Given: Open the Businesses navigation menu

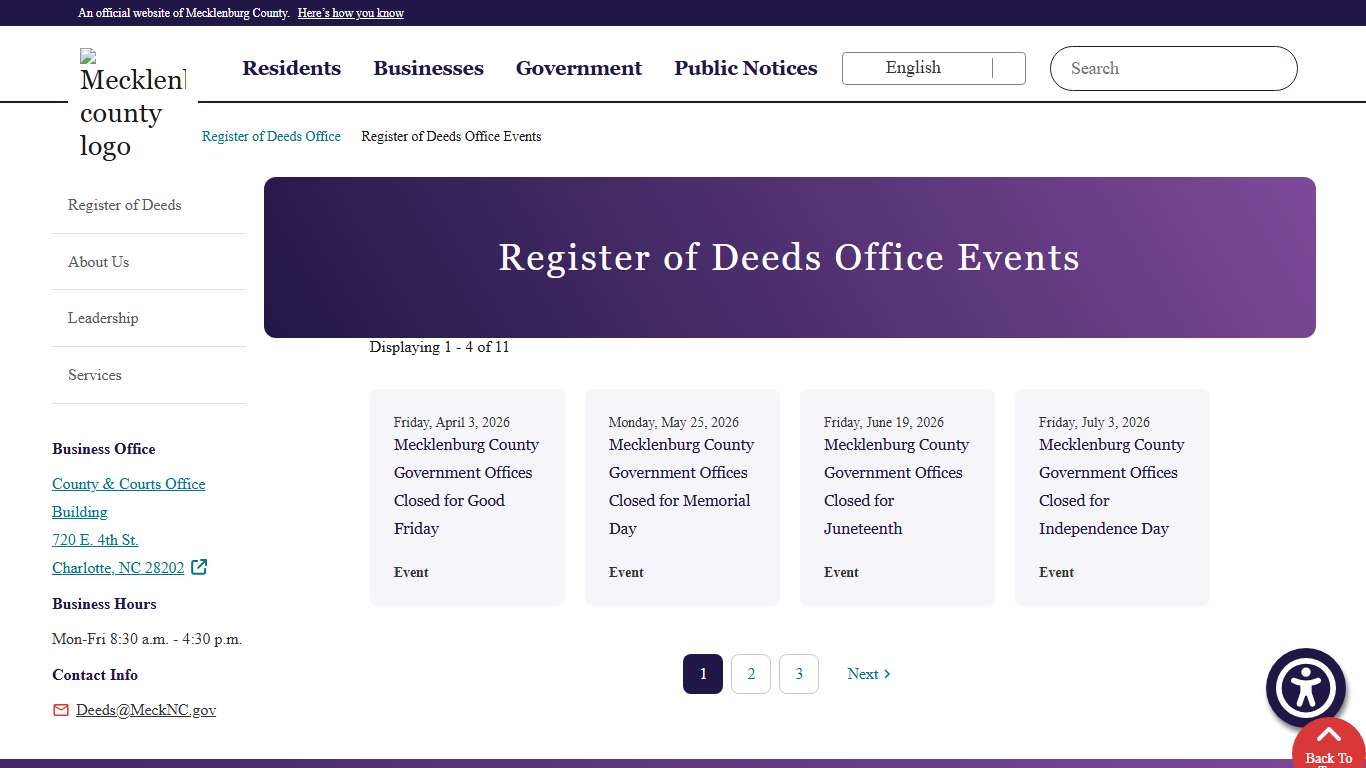Looking at the screenshot, I should point(428,68).
